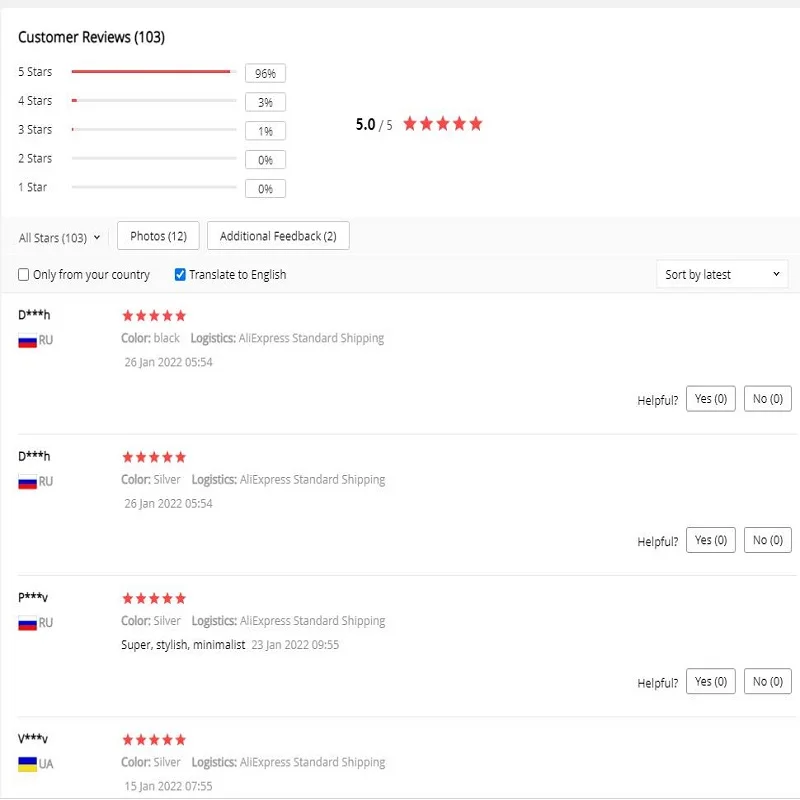Click the star rating on V***v's review
The width and height of the screenshot is (800, 800).
[154, 740]
